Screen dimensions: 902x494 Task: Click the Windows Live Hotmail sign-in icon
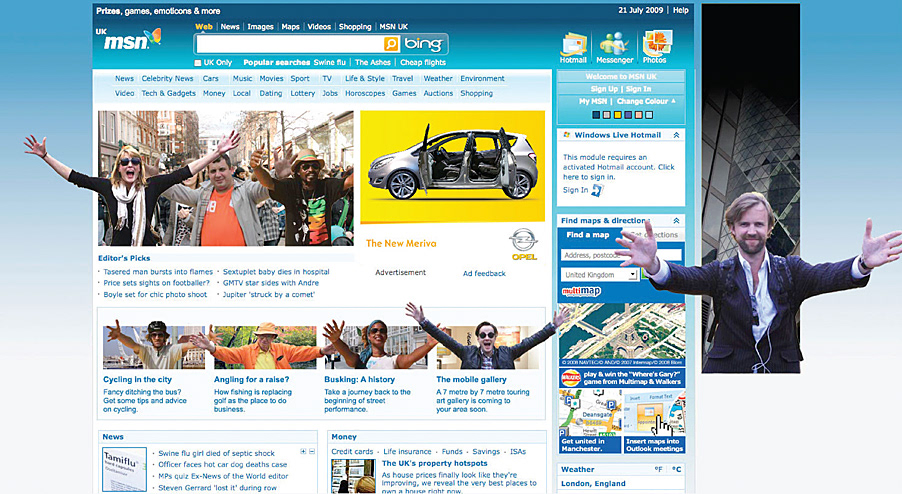tap(597, 190)
